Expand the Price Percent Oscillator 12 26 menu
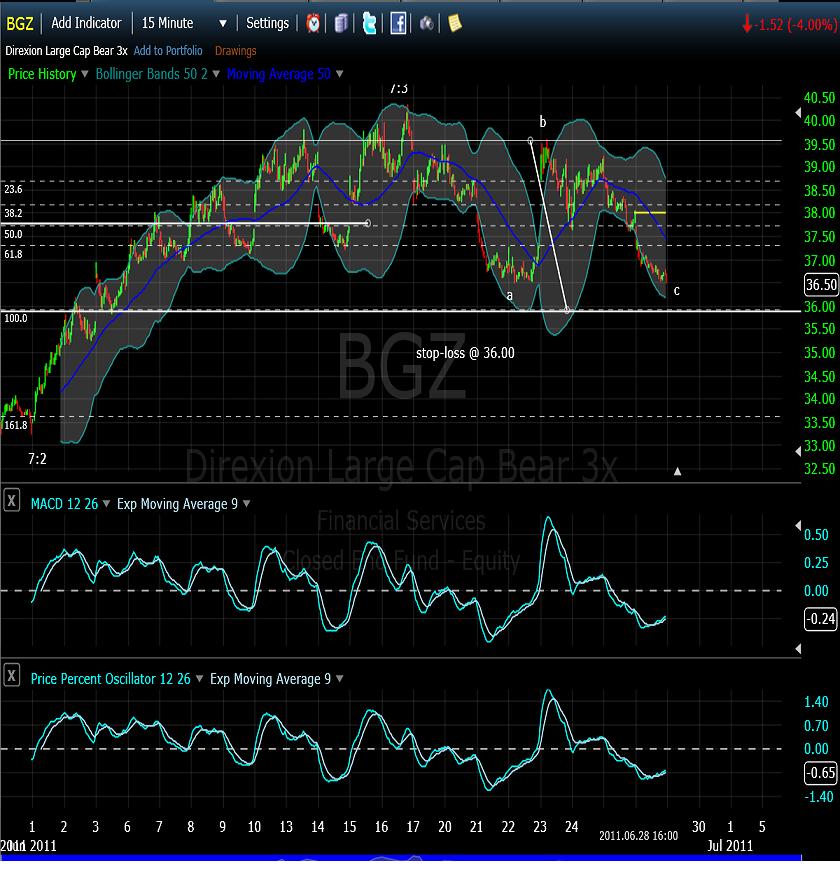 click(199, 678)
